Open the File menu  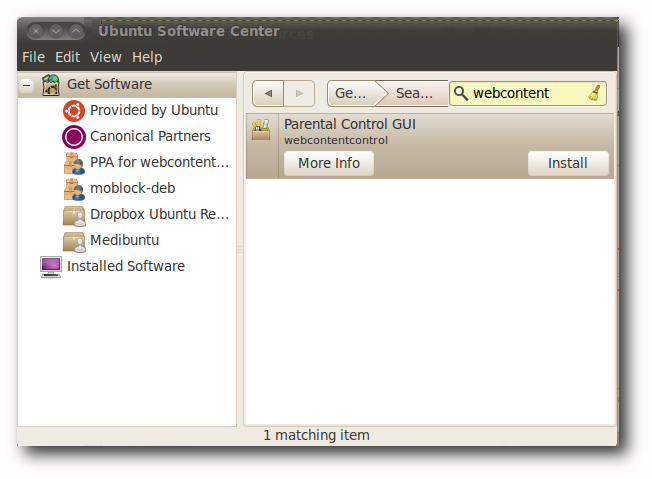[33, 57]
